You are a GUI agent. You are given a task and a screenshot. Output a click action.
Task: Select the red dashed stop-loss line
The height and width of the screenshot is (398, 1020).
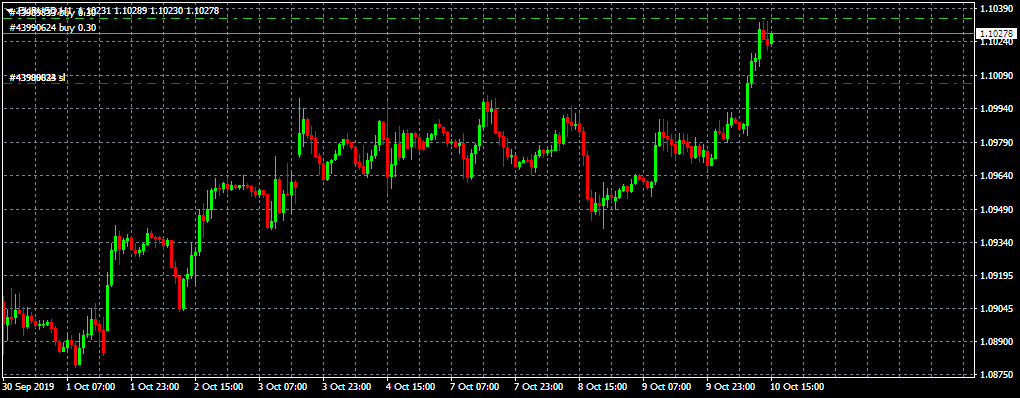(488, 83)
